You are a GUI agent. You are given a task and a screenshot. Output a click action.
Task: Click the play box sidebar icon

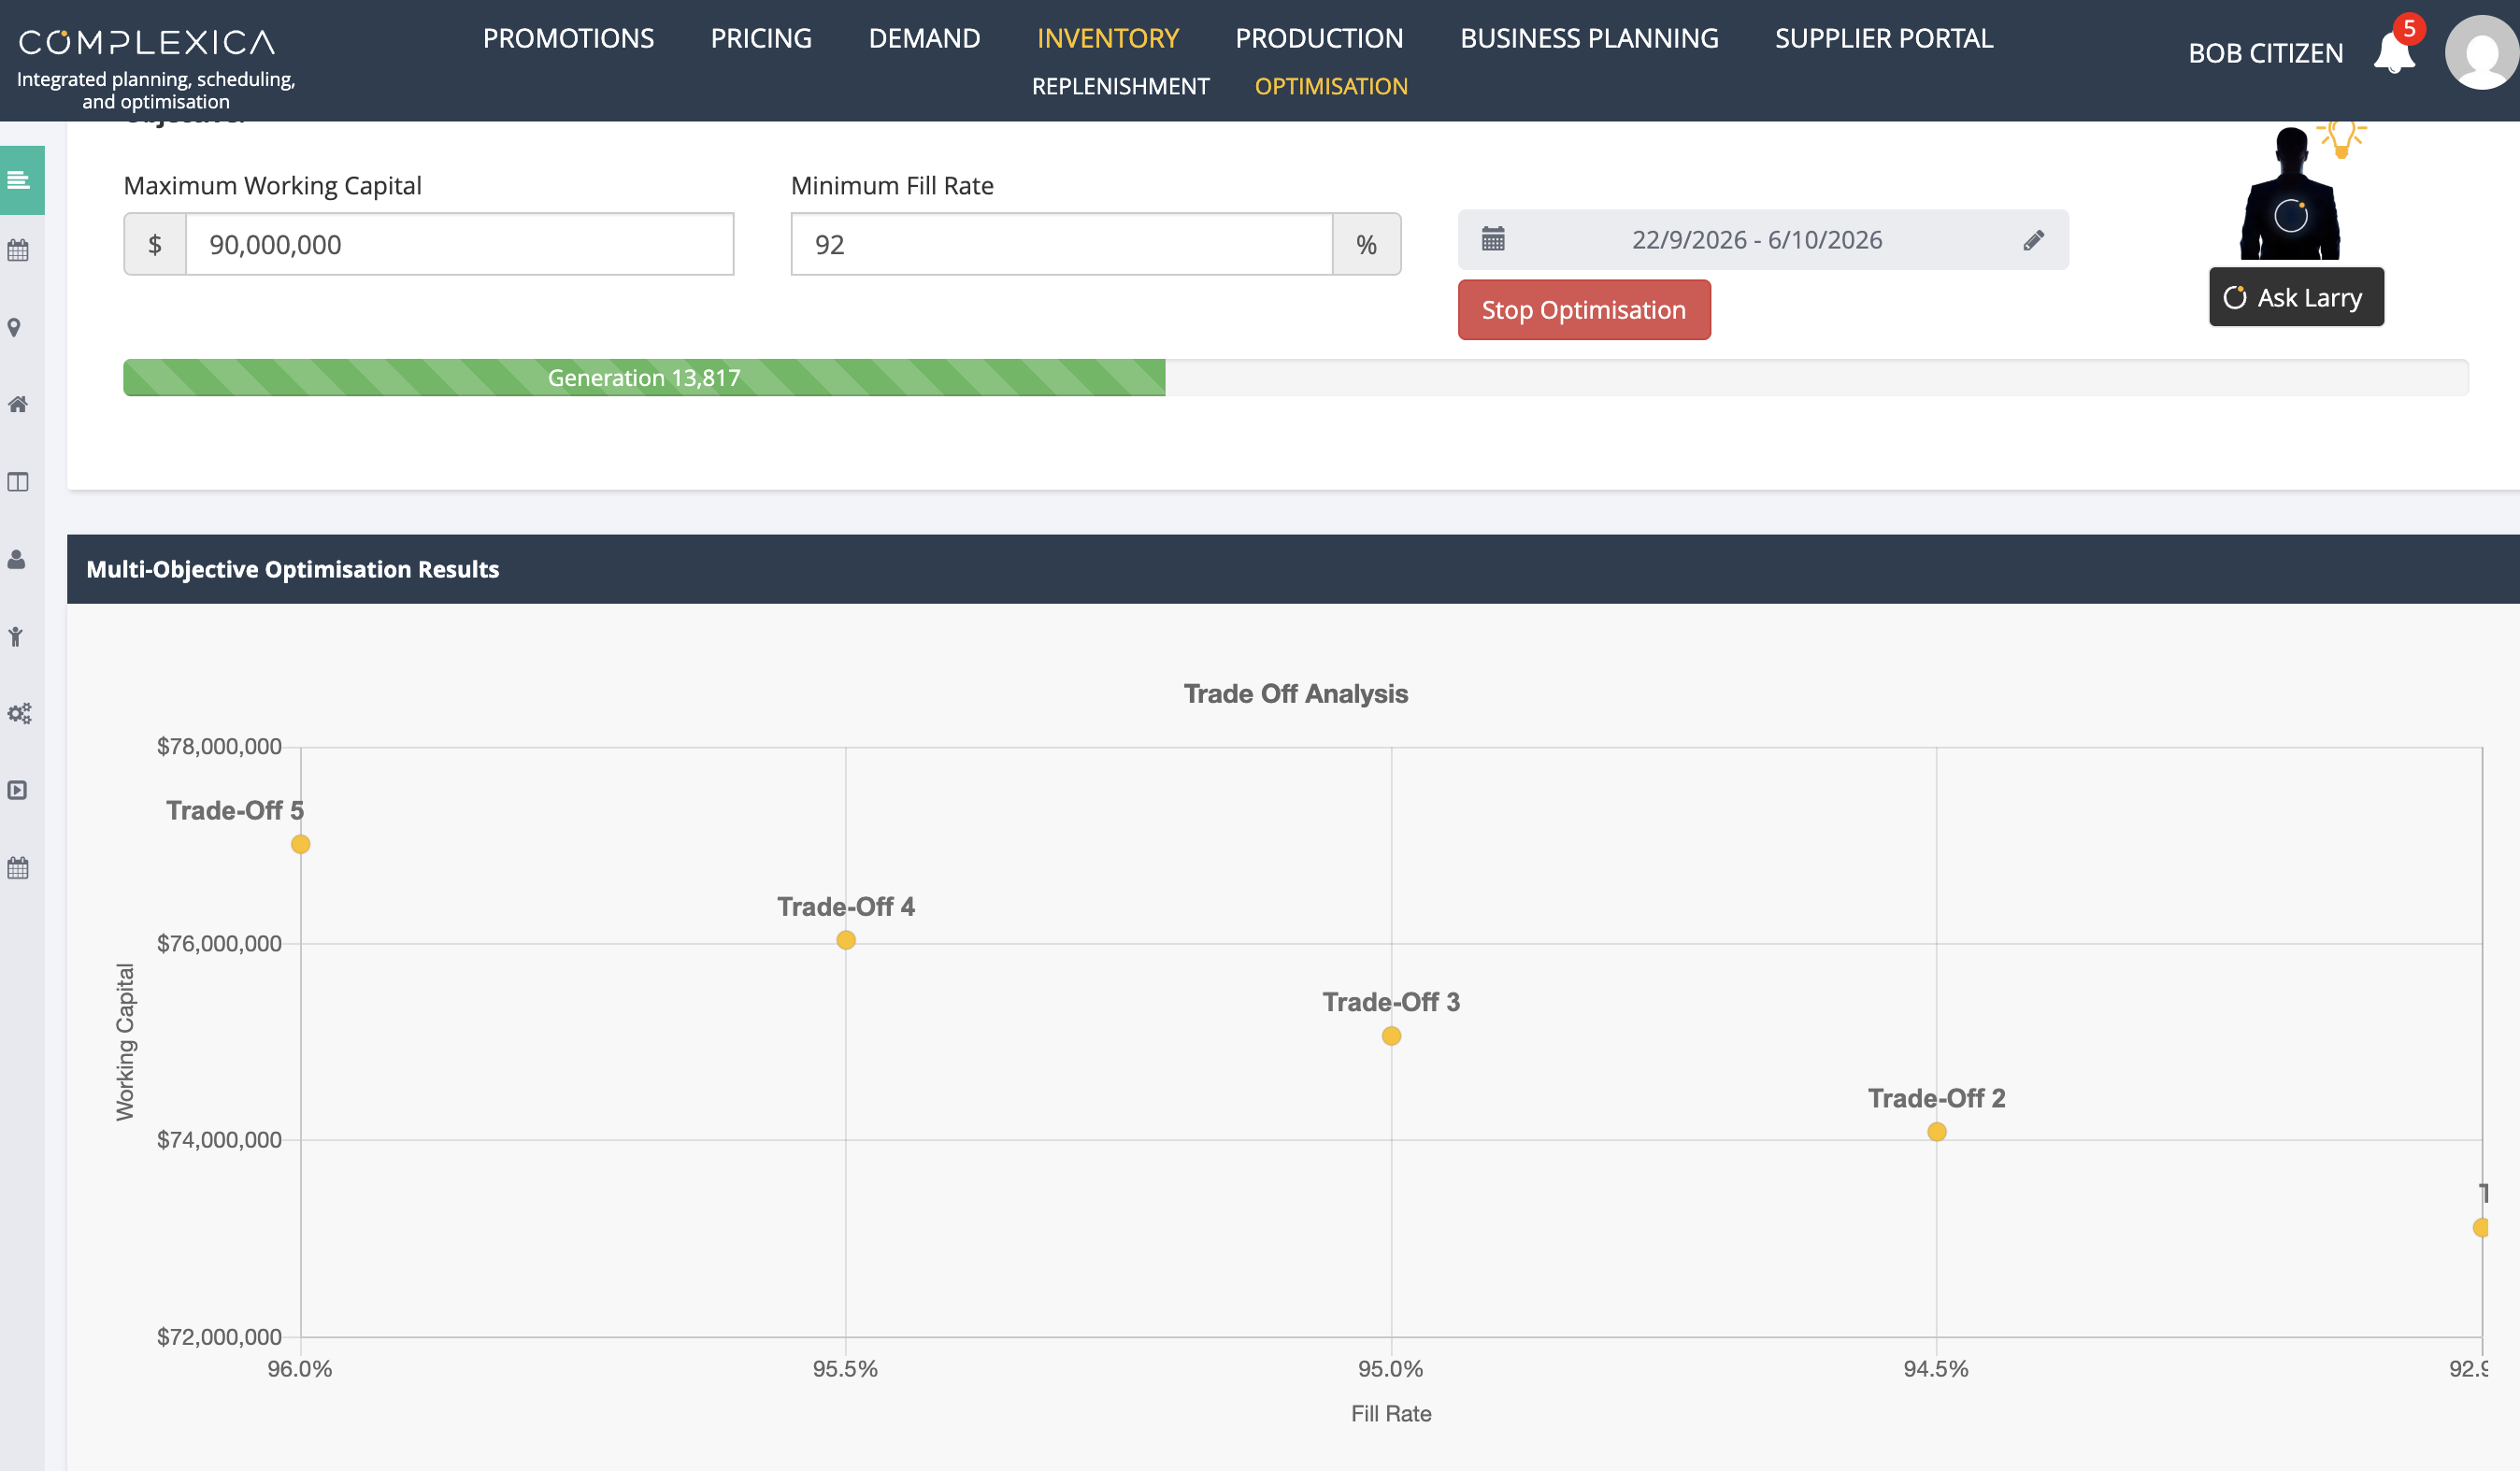(x=17, y=790)
